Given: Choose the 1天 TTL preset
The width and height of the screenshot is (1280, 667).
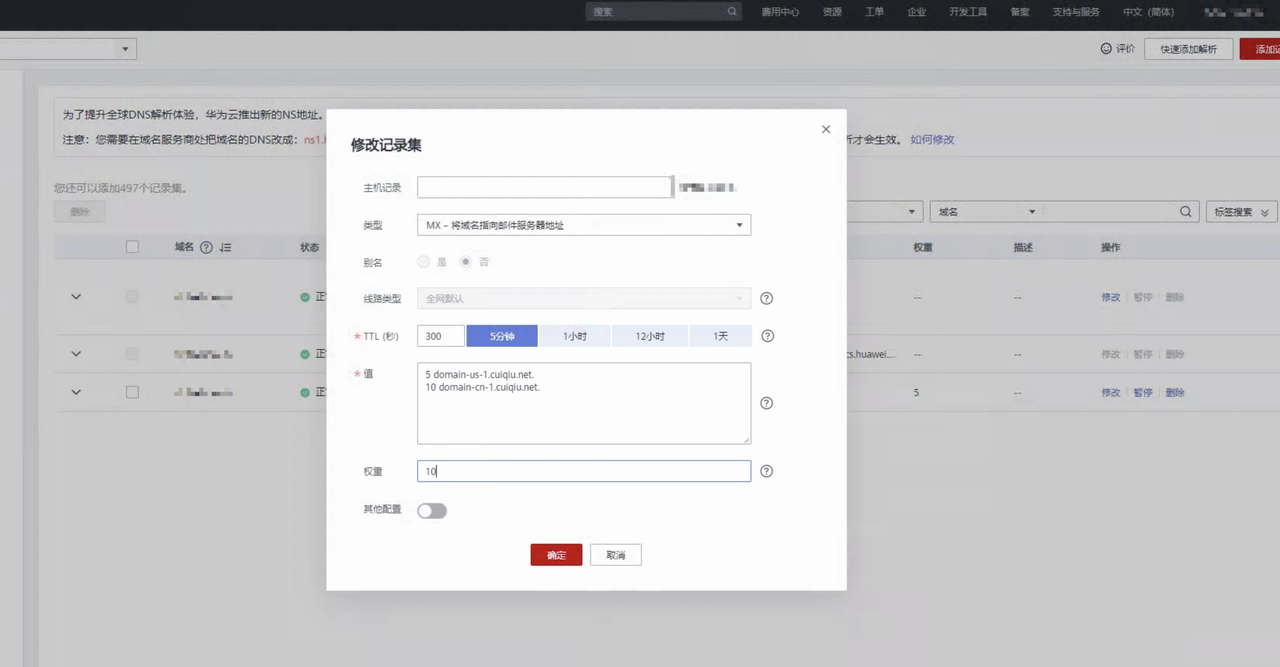Looking at the screenshot, I should point(721,336).
